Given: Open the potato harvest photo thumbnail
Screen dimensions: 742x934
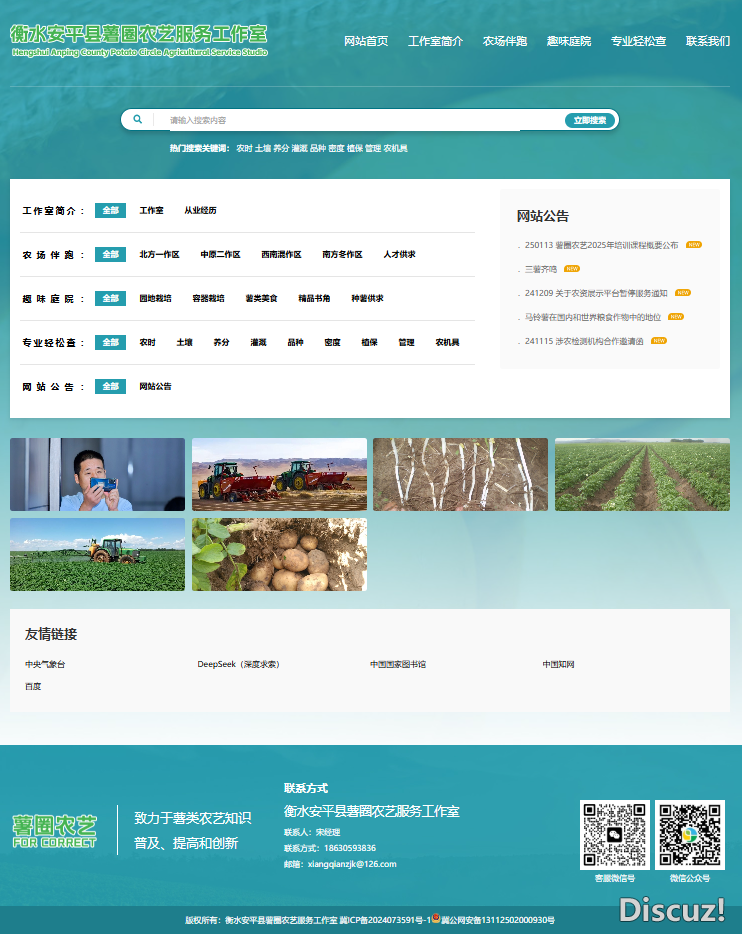Looking at the screenshot, I should tap(279, 554).
